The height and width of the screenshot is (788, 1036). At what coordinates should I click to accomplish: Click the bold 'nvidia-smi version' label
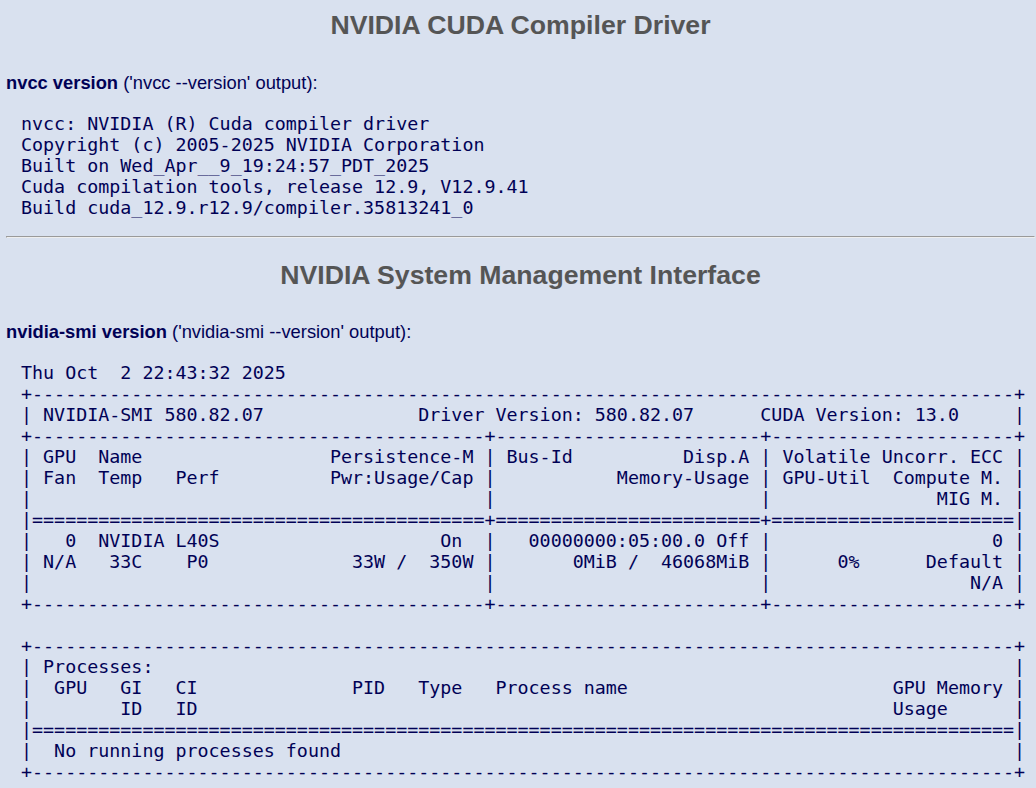coord(86,331)
